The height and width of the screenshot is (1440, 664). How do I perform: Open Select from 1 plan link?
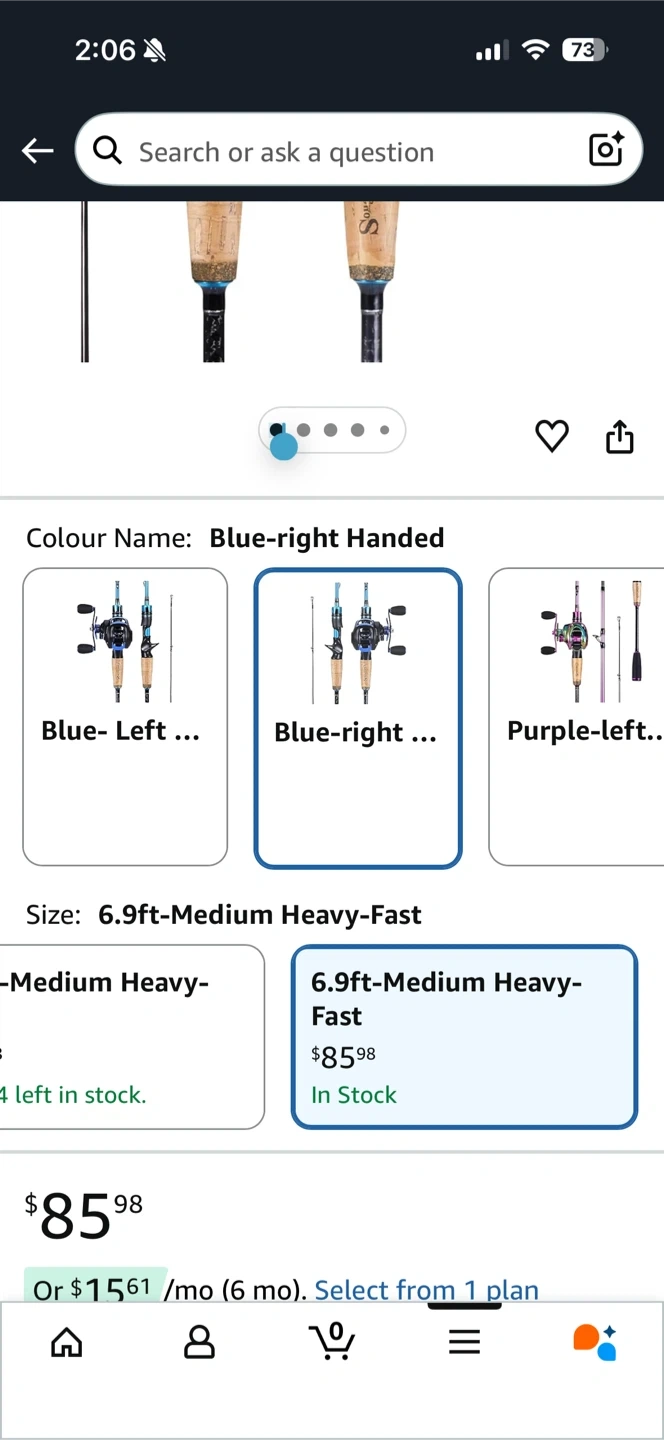427,1290
